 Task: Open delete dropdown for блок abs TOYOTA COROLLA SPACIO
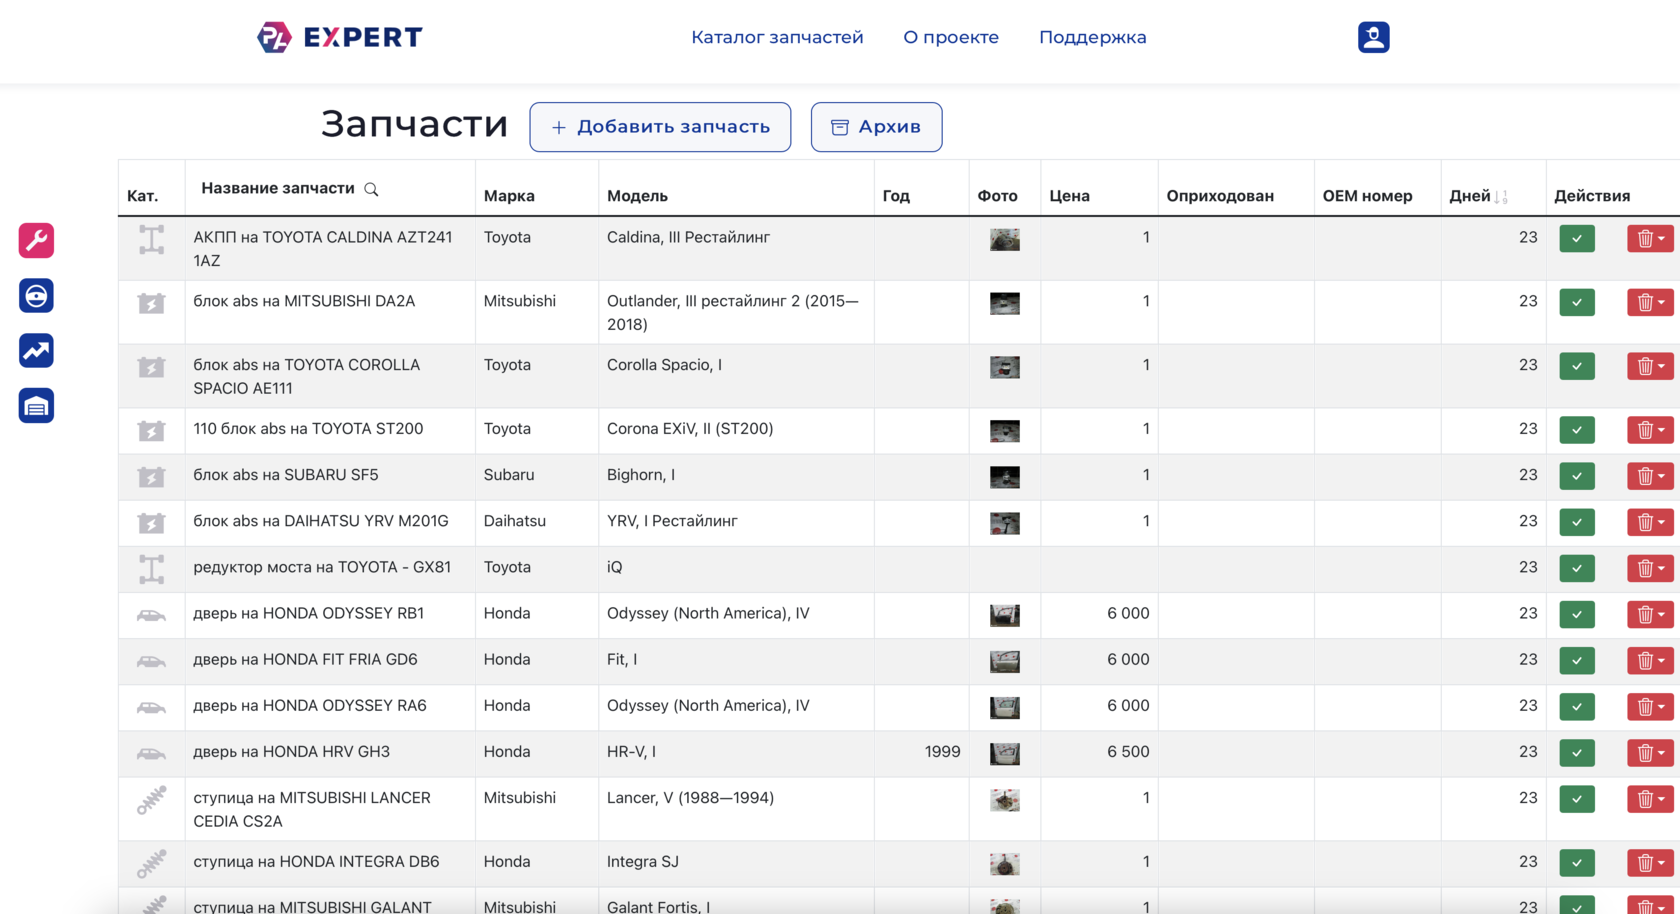click(1650, 366)
